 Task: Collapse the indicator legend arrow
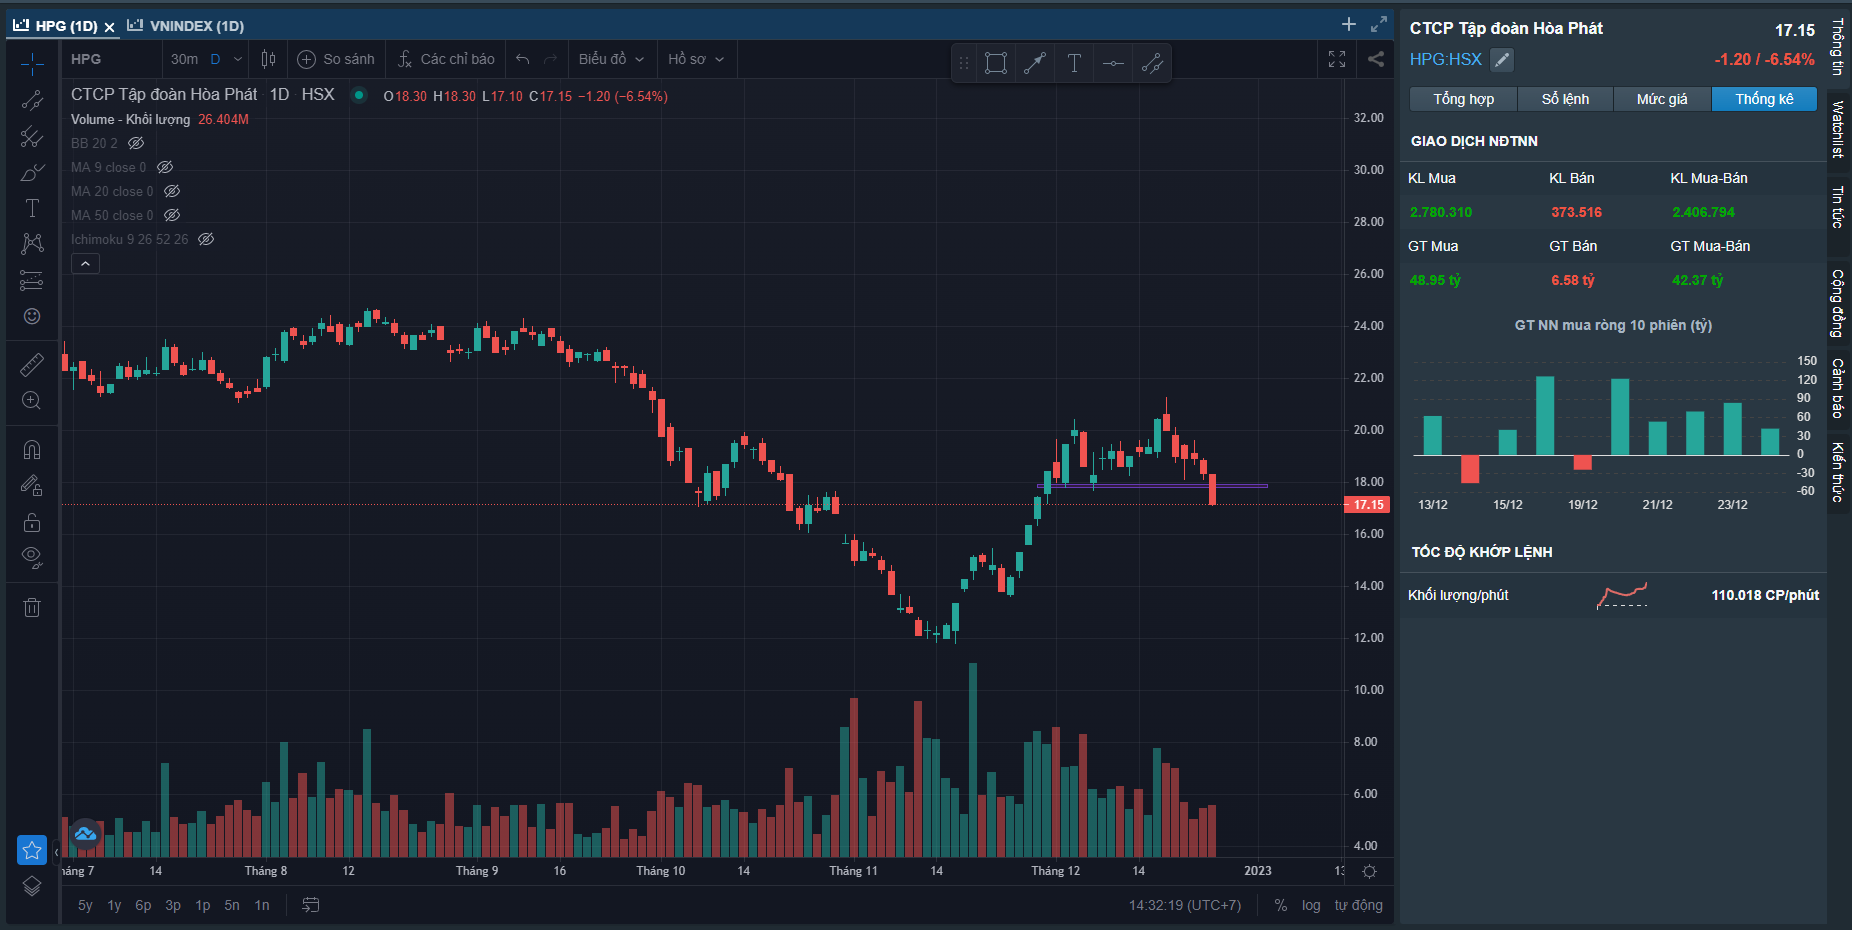tap(85, 264)
